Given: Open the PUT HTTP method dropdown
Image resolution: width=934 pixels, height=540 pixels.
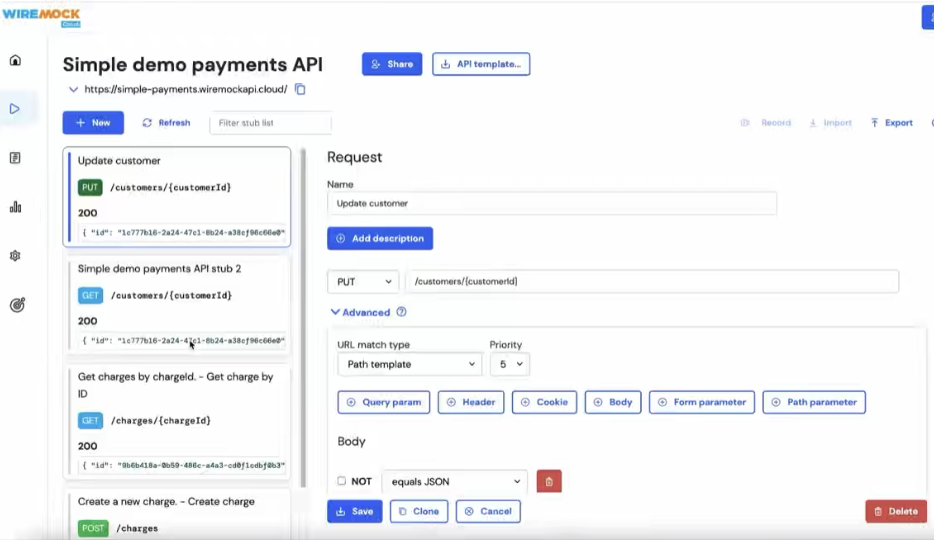Looking at the screenshot, I should point(363,282).
